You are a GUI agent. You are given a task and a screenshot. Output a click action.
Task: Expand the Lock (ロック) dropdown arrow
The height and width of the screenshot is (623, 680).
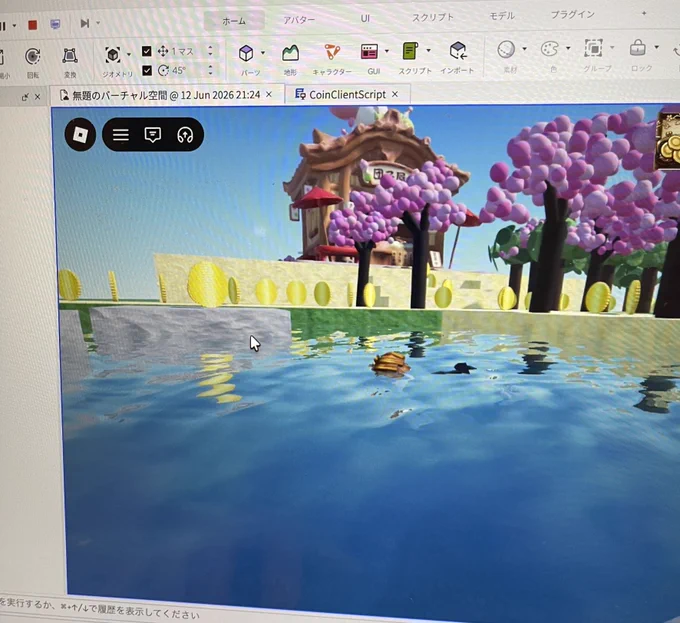(657, 47)
